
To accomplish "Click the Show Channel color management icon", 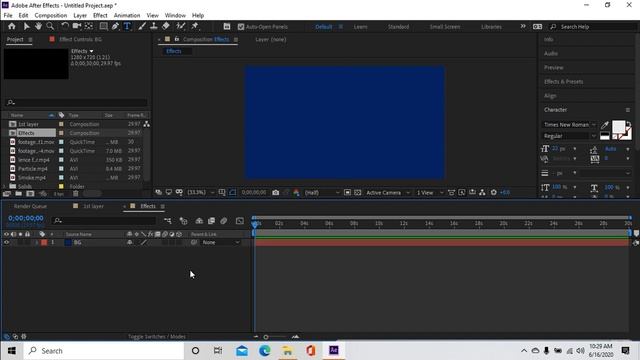I will point(296,192).
